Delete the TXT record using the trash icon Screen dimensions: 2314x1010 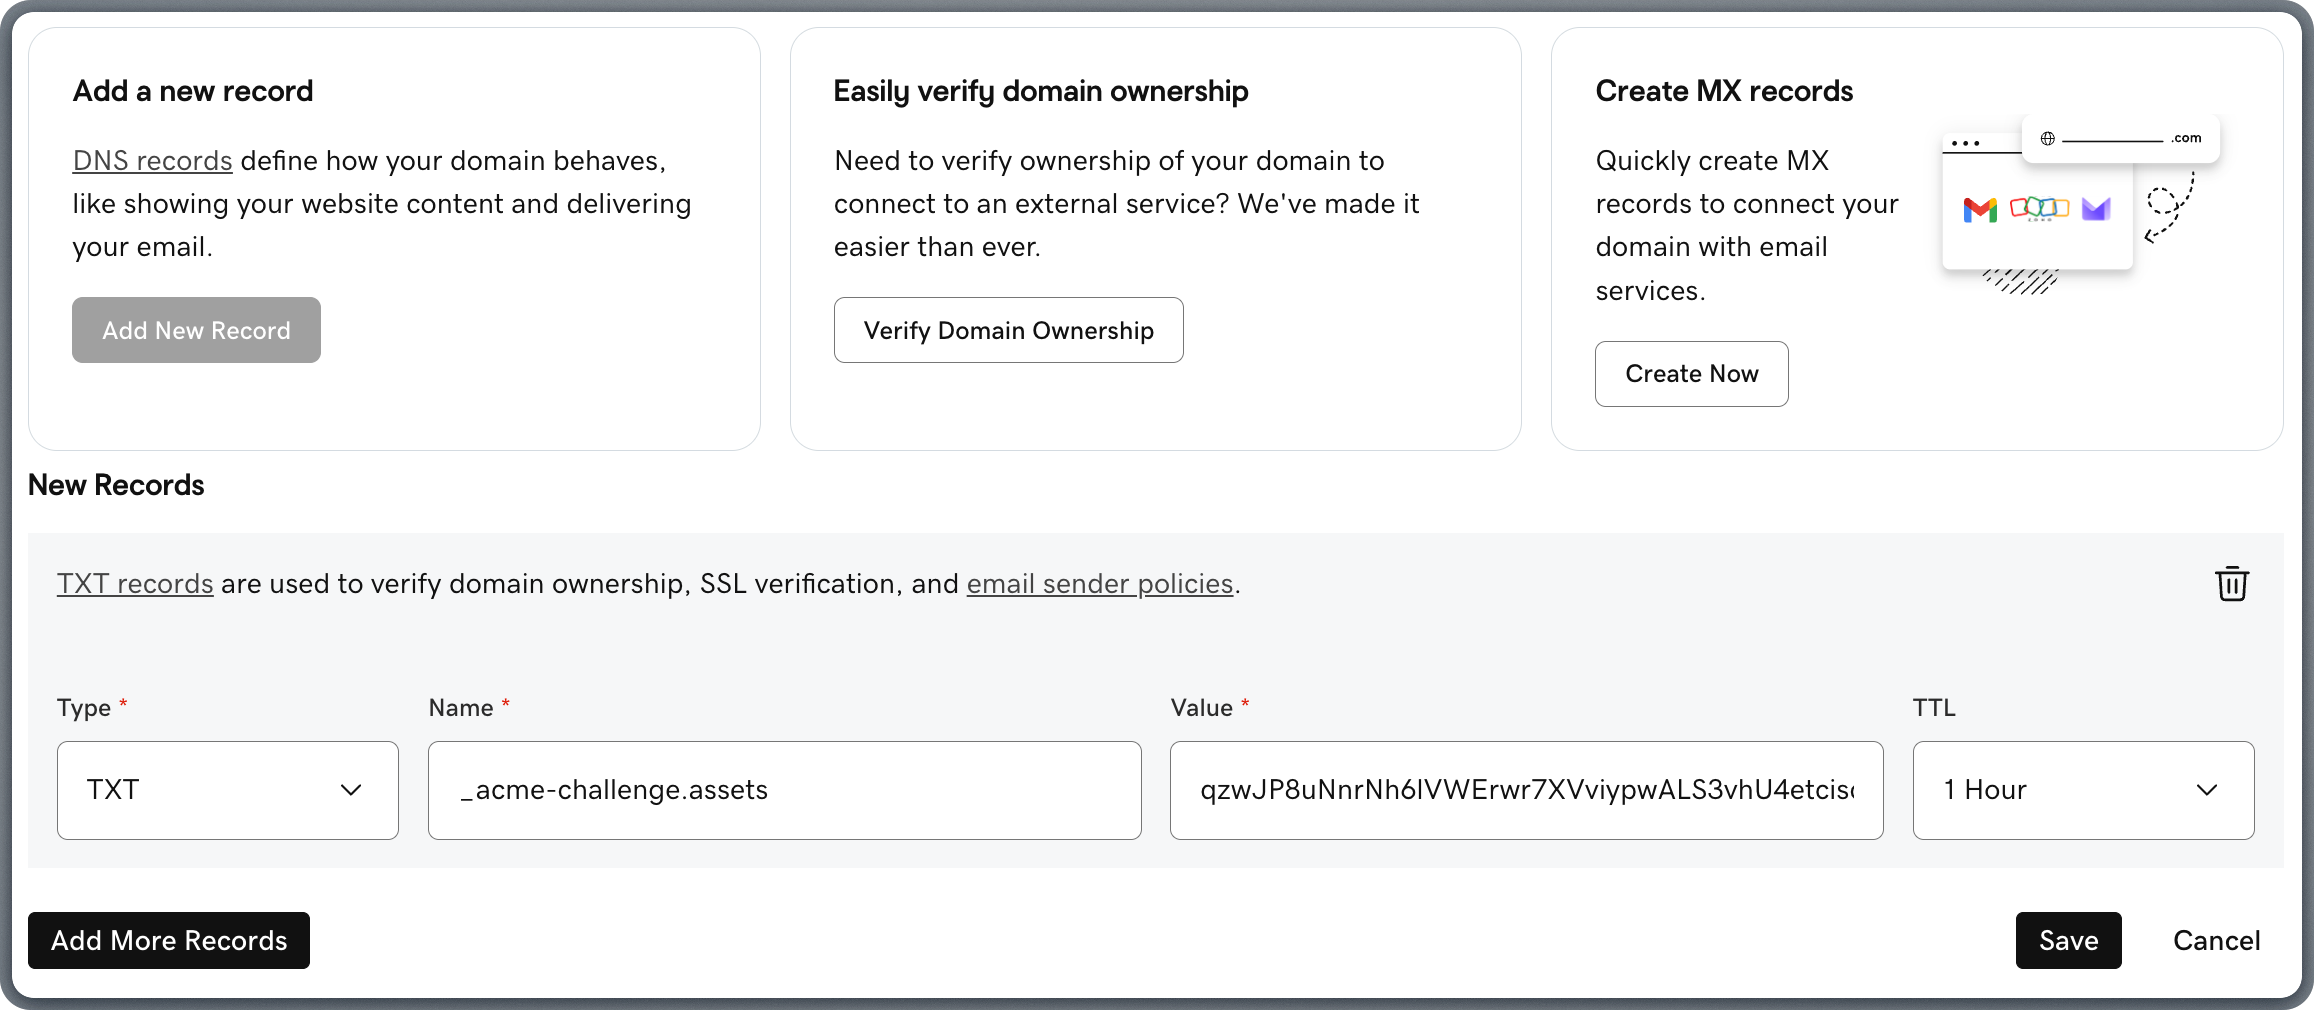point(2231,583)
